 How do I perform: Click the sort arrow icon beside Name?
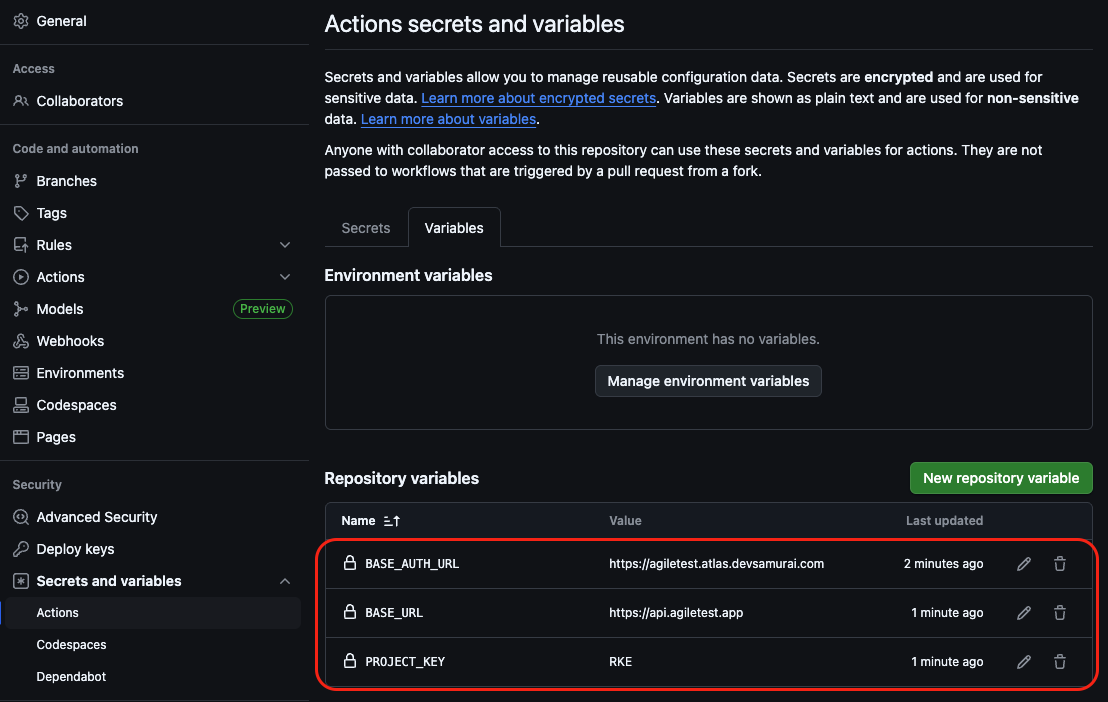pyautogui.click(x=392, y=521)
